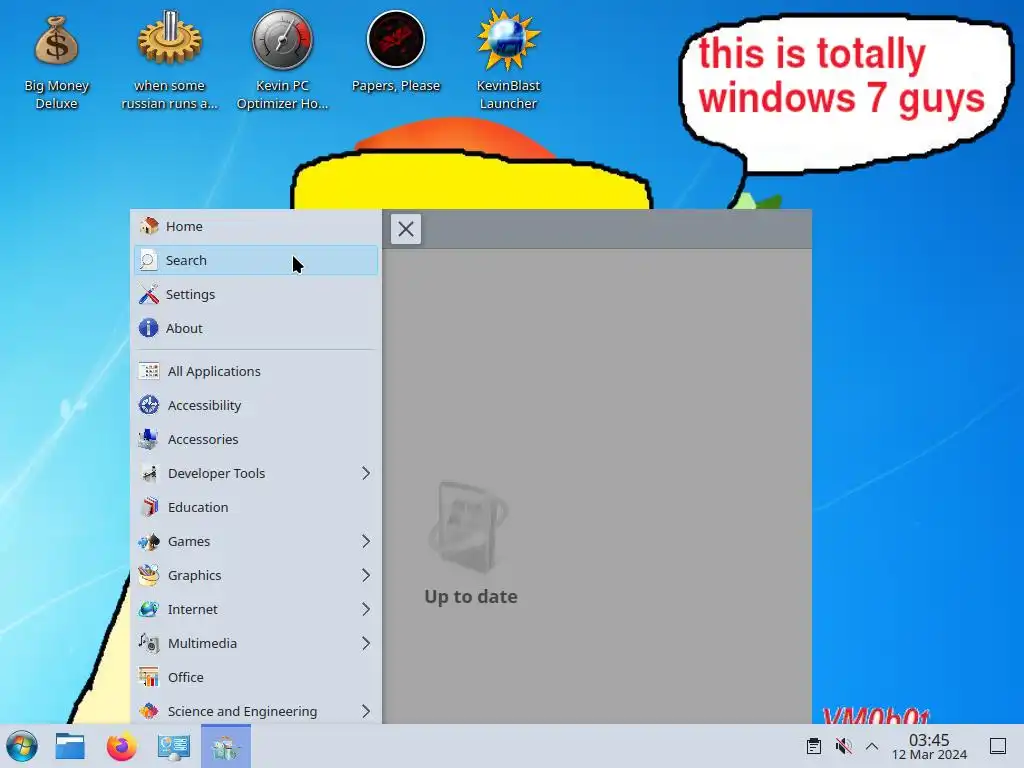Launch Kevin PC Optimizer desktop icon

click(x=282, y=60)
